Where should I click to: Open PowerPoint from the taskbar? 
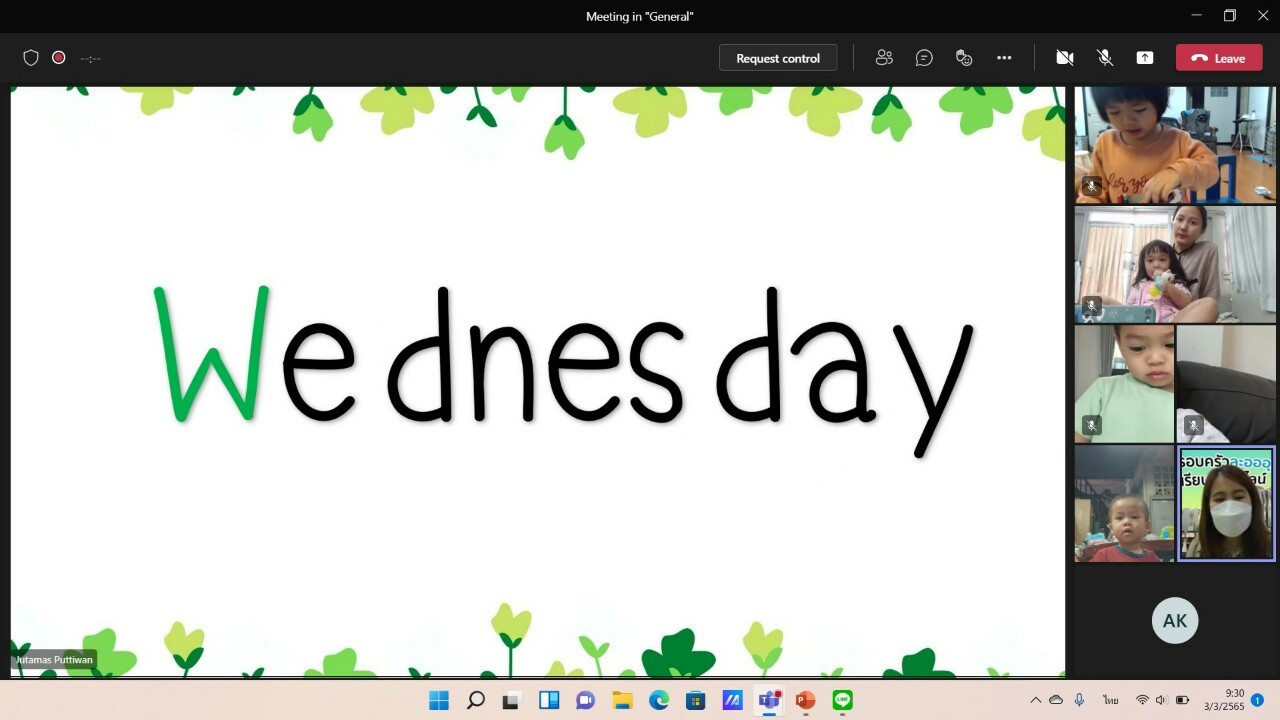tap(805, 700)
